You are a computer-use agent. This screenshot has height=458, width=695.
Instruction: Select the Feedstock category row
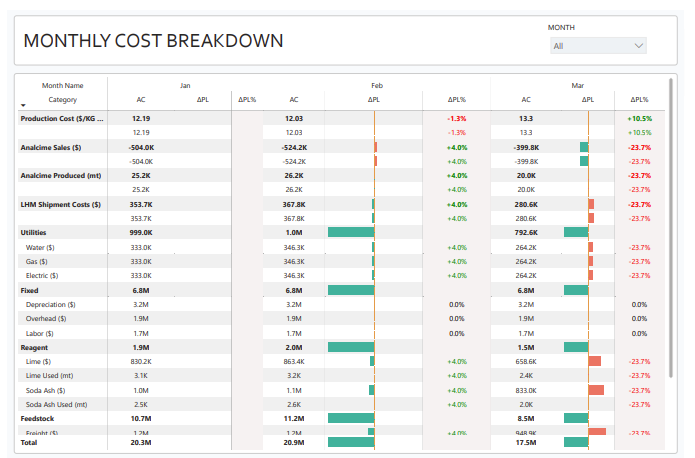point(341,419)
